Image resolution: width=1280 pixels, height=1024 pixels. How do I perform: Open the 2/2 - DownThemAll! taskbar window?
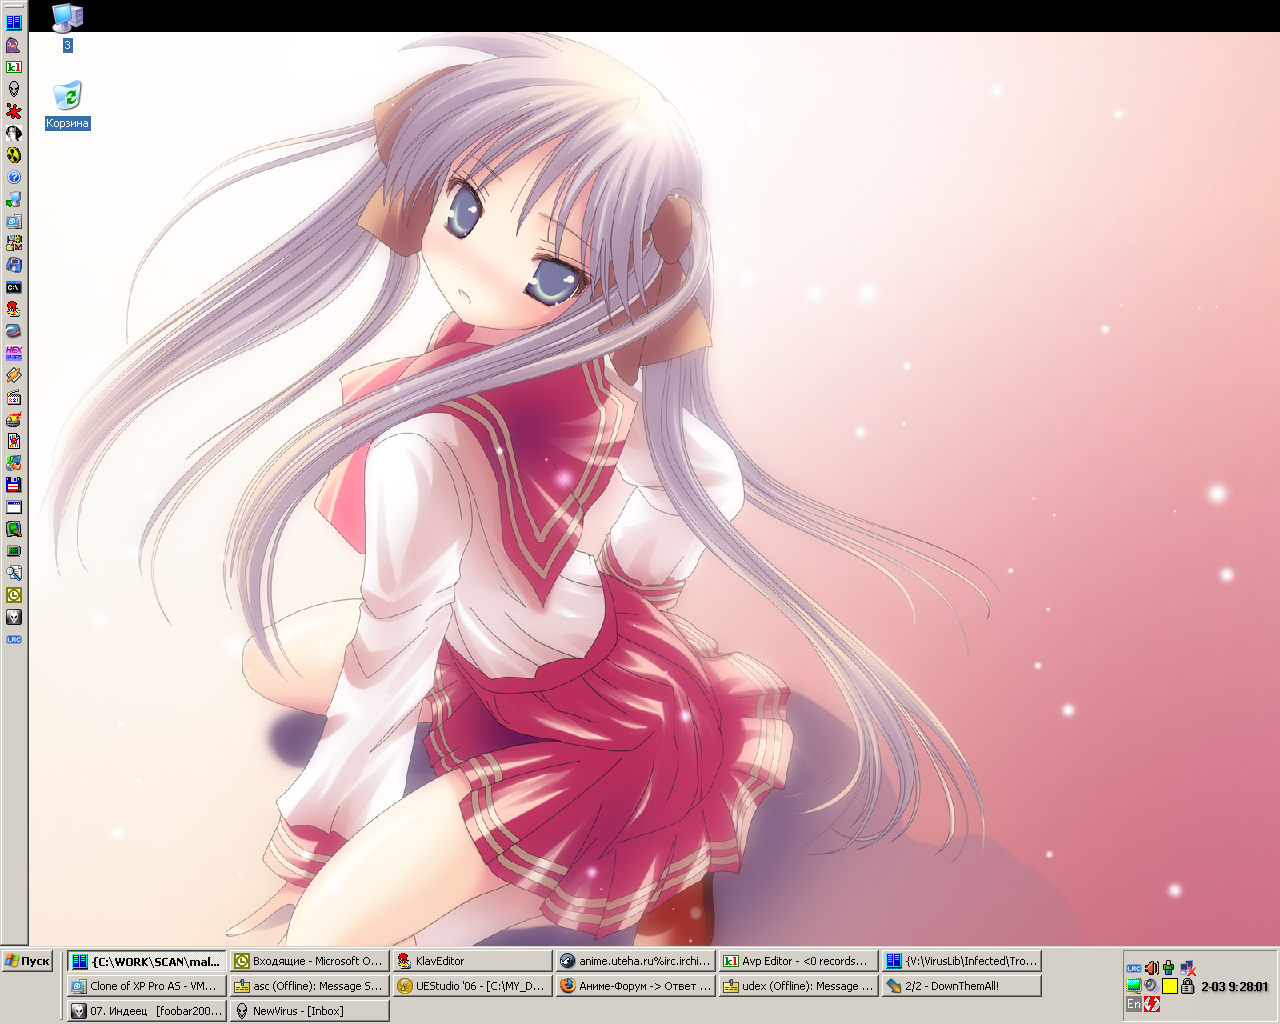pos(962,986)
